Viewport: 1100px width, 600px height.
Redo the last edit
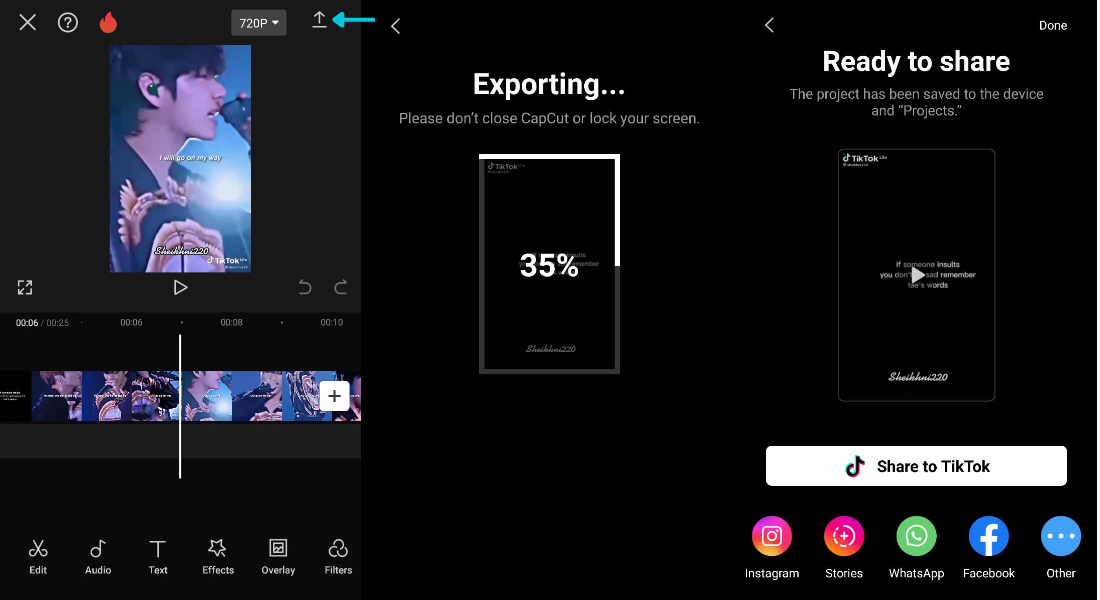(x=341, y=287)
